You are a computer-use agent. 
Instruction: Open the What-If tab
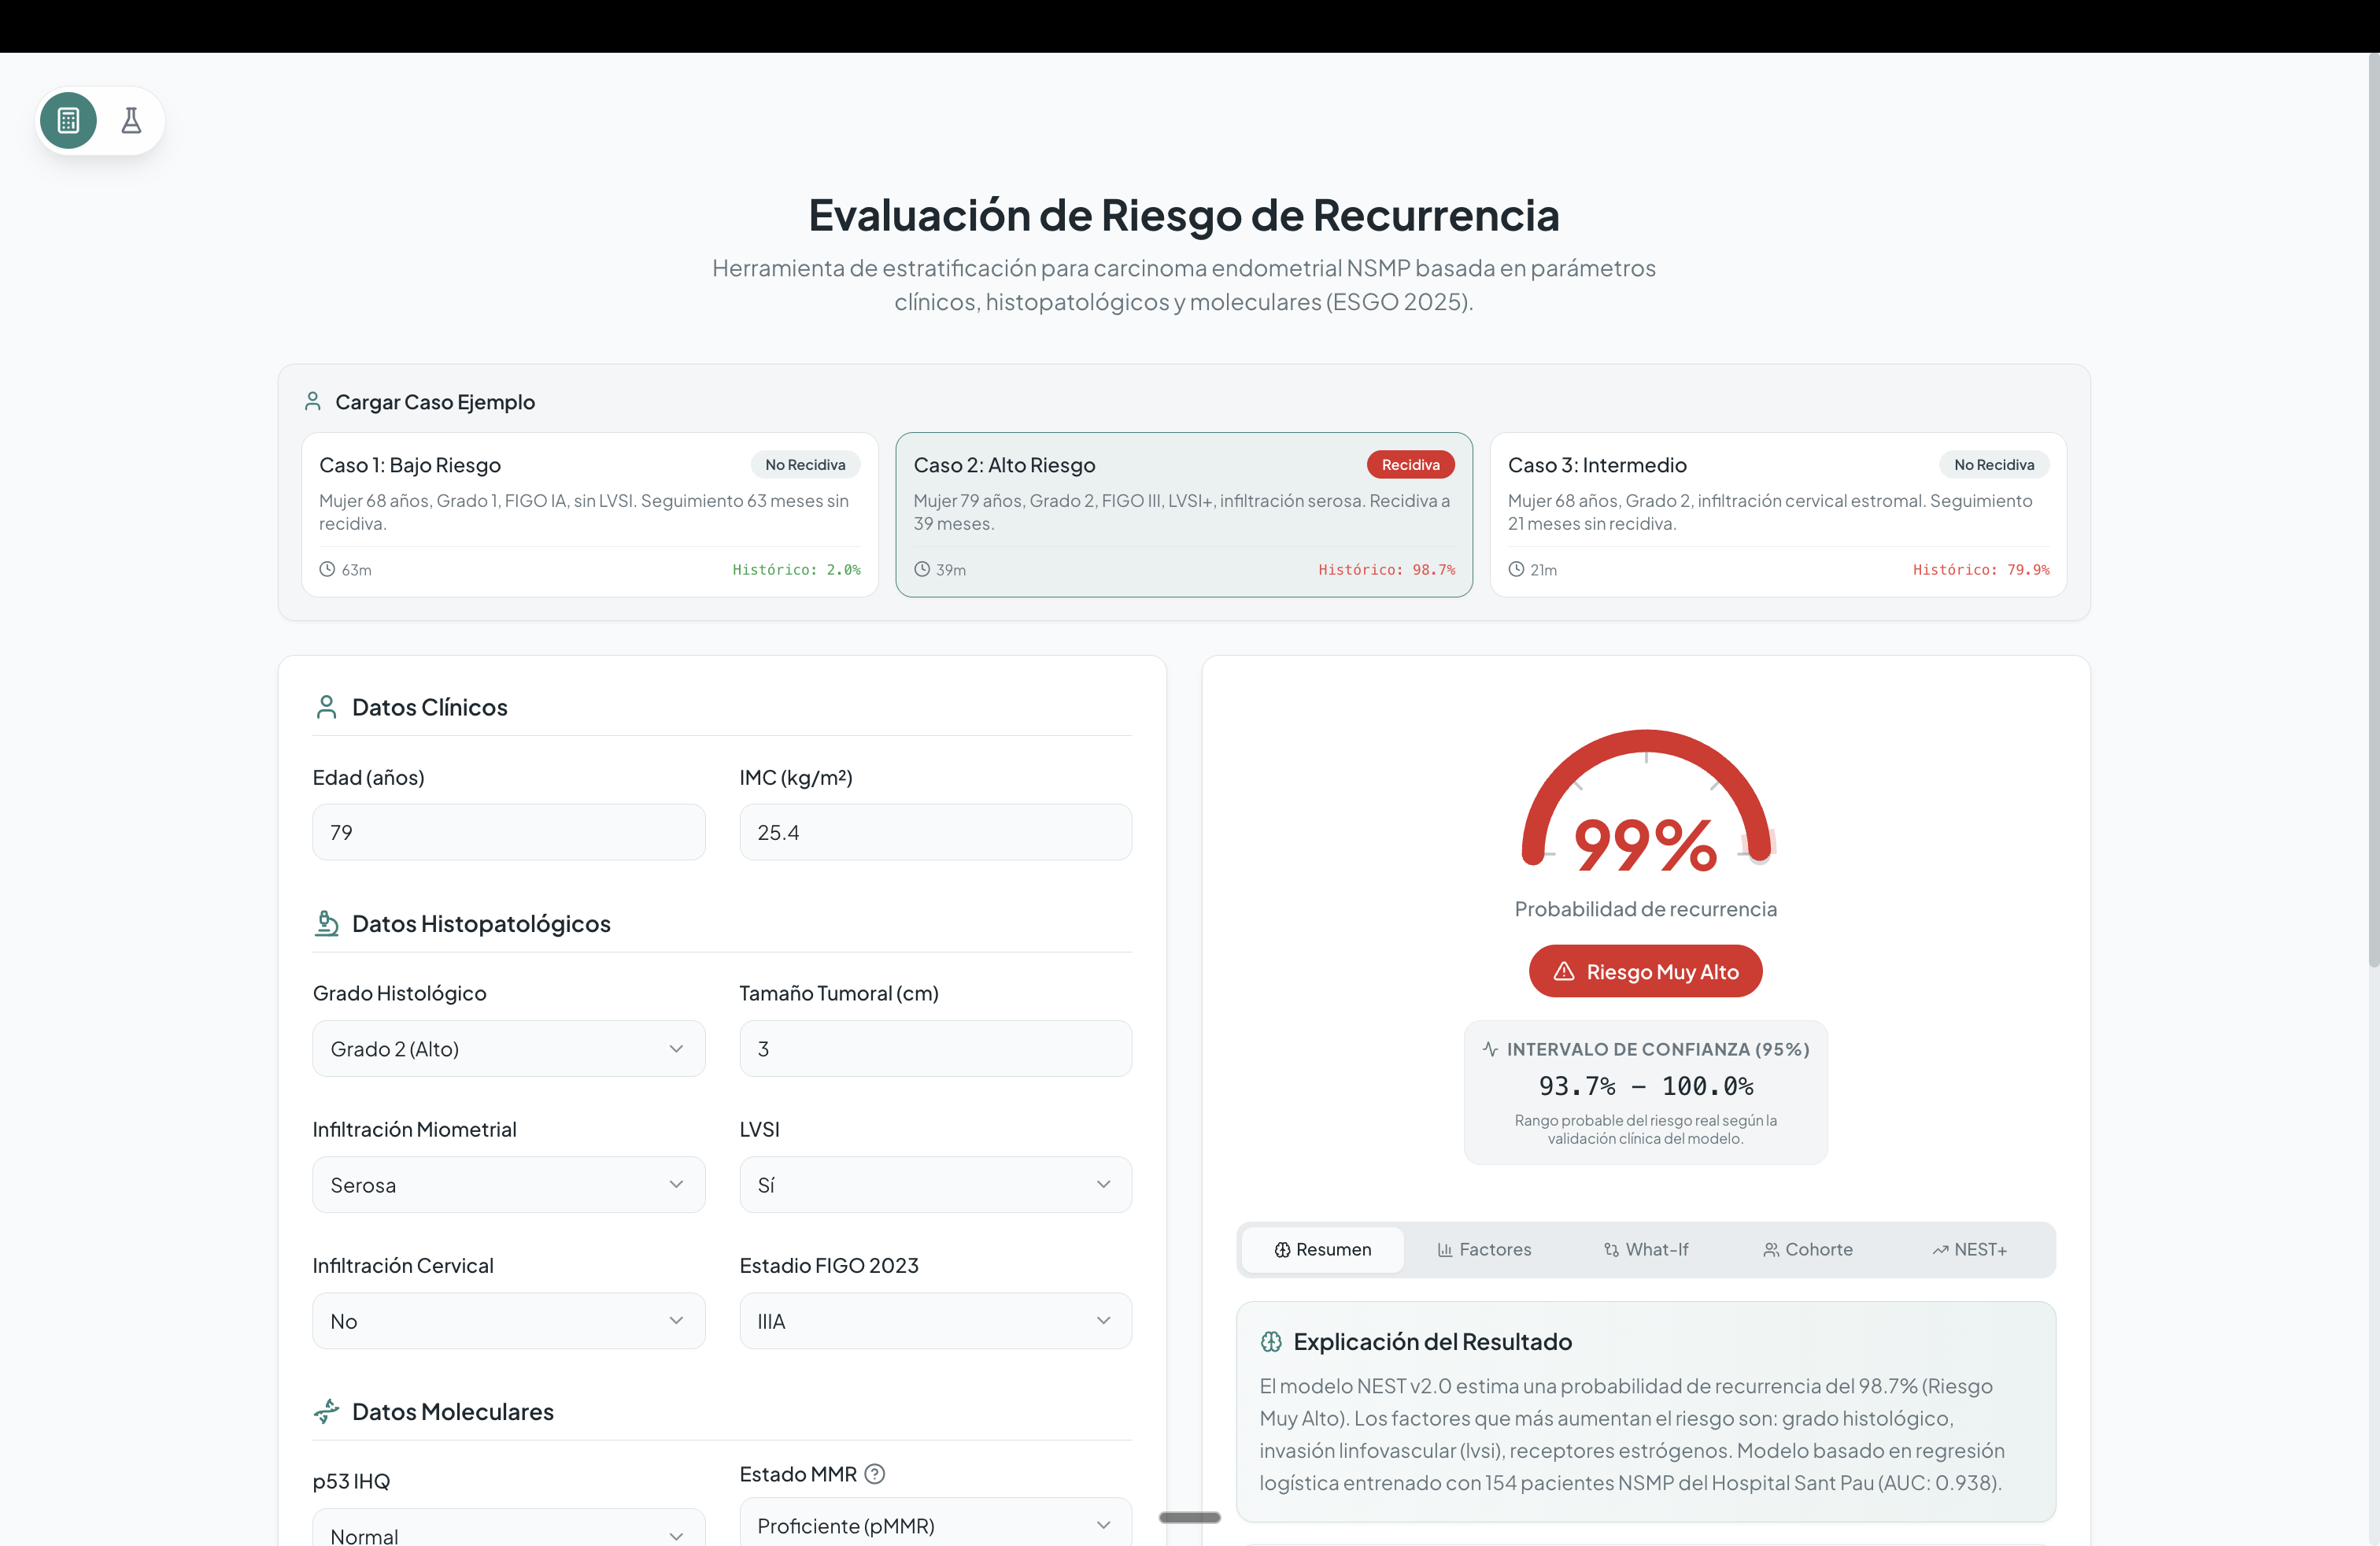(1646, 1250)
